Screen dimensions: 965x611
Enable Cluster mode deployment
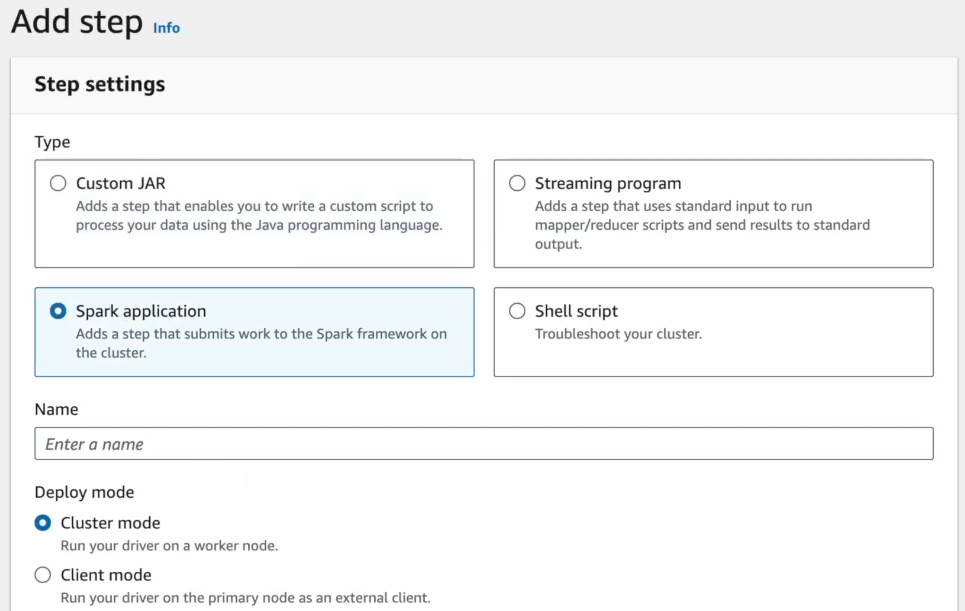[41, 522]
